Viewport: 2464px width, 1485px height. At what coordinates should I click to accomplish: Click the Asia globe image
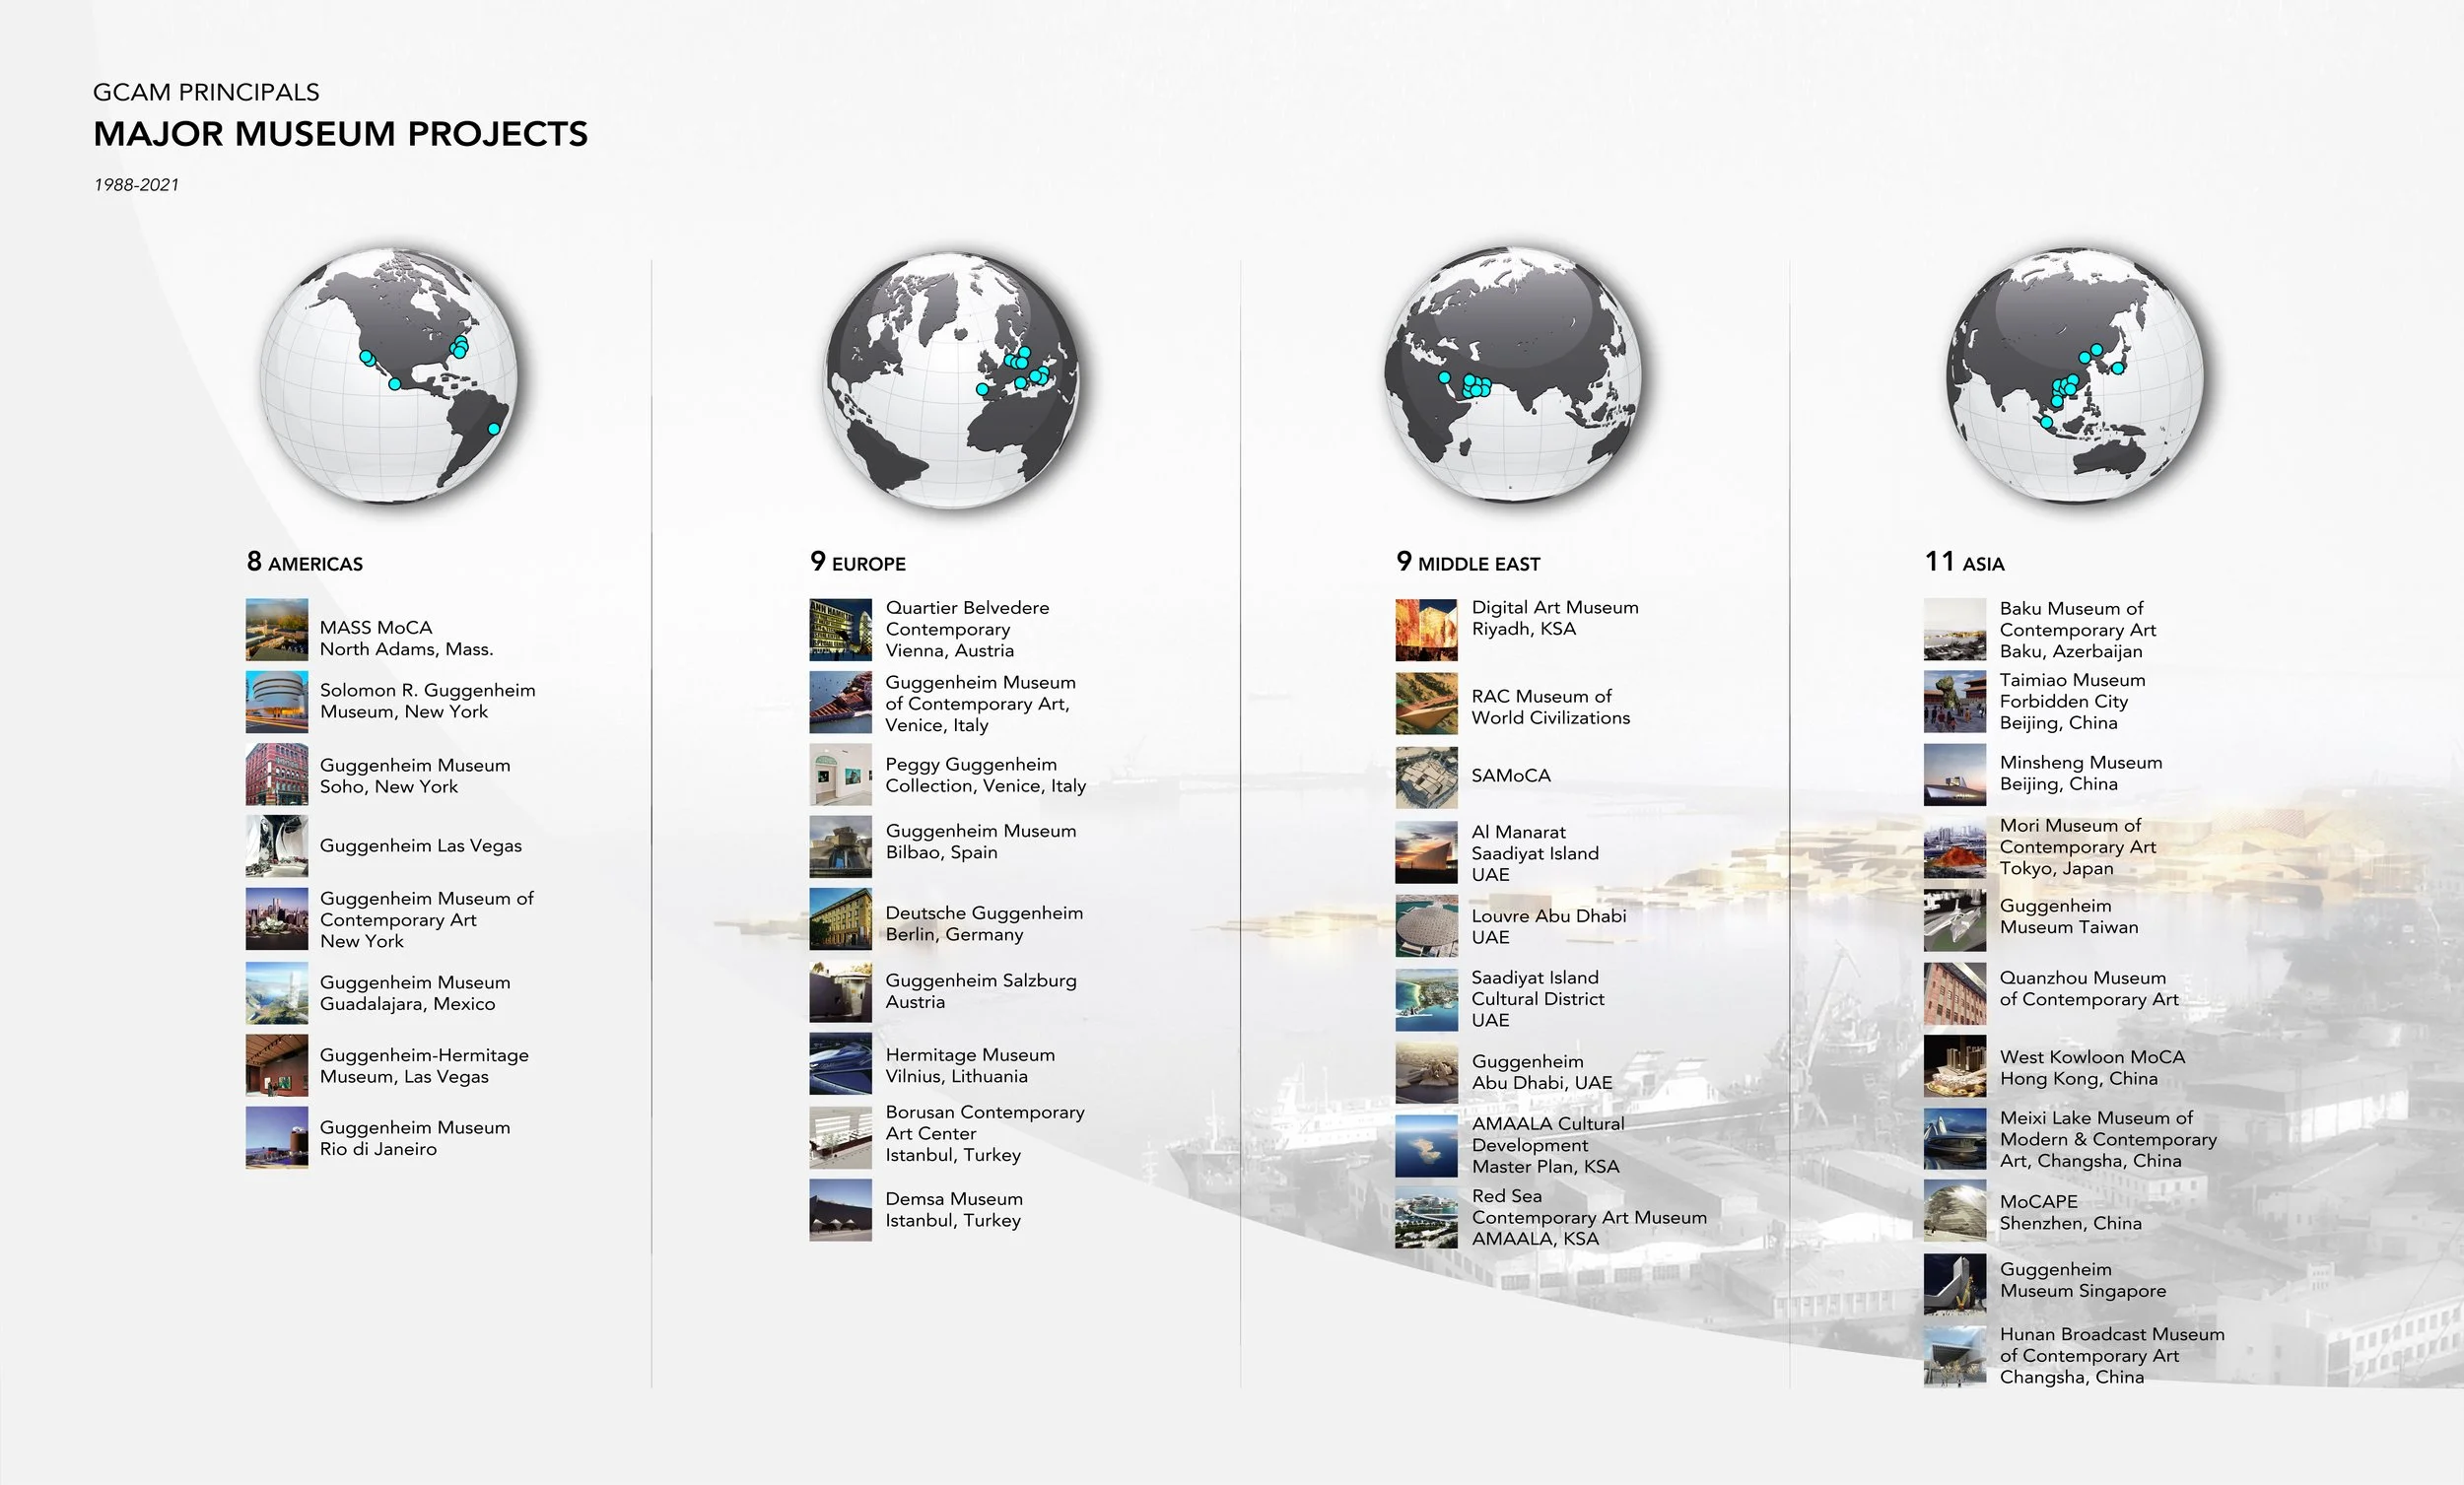click(x=2074, y=375)
